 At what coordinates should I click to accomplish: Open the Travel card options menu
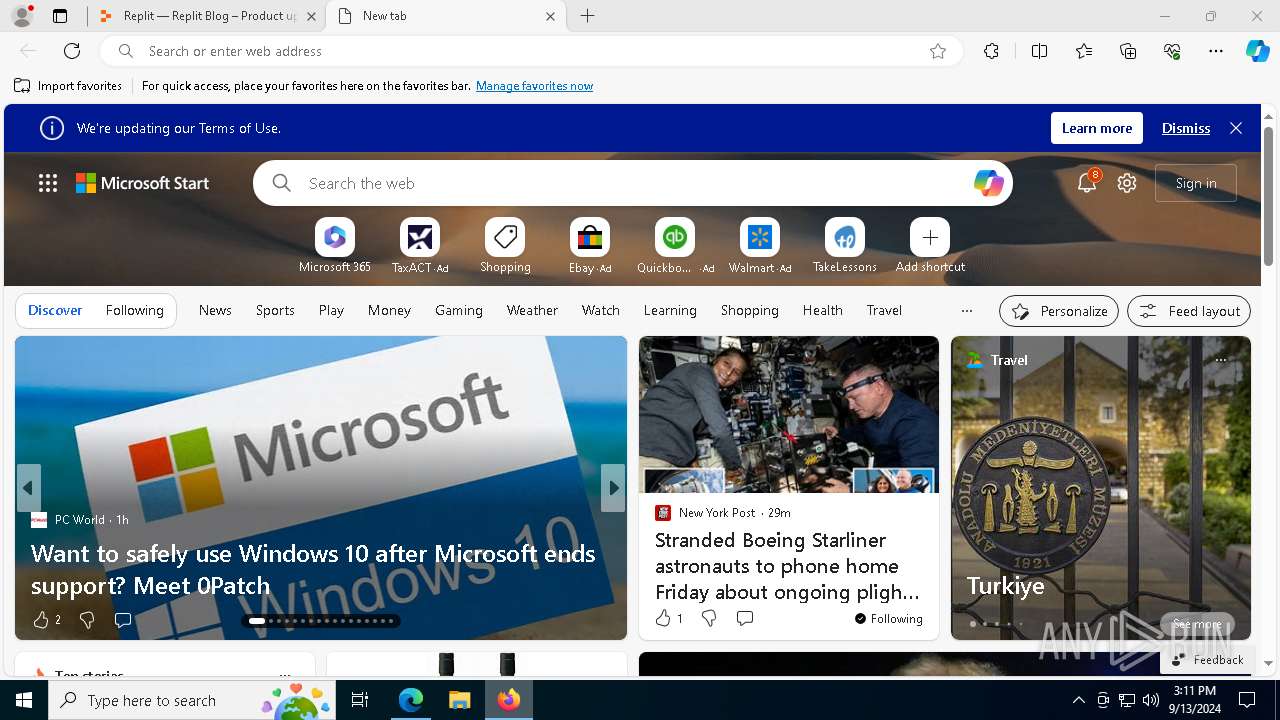(x=1221, y=360)
